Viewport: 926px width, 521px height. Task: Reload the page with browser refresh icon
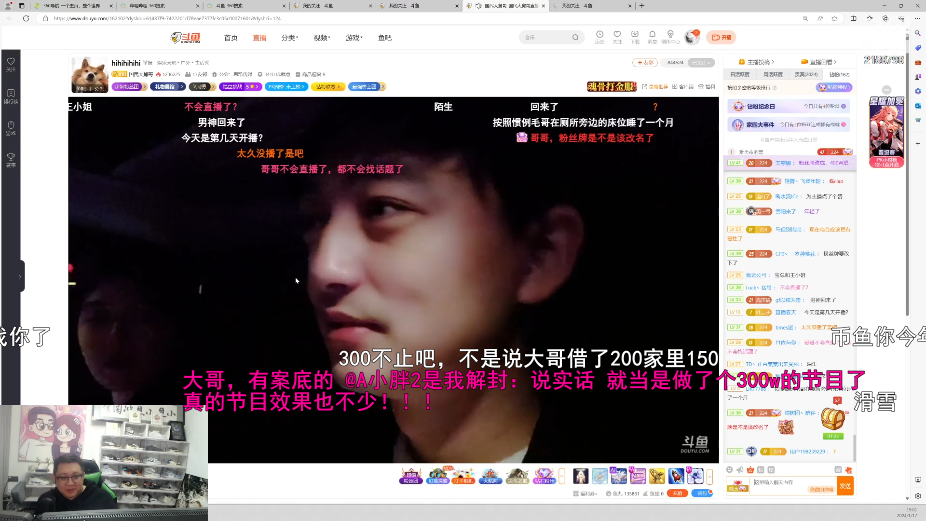point(26,18)
